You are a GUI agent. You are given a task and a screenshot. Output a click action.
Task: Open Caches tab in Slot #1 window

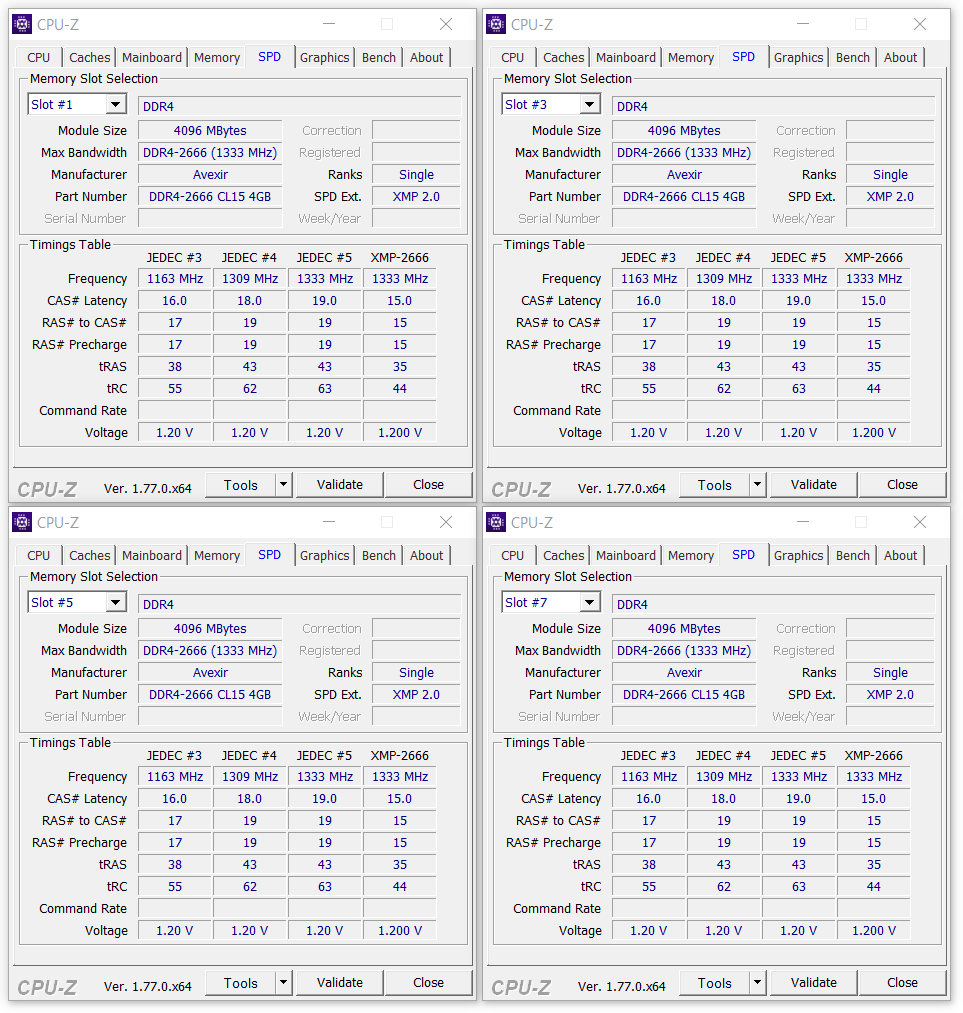89,57
